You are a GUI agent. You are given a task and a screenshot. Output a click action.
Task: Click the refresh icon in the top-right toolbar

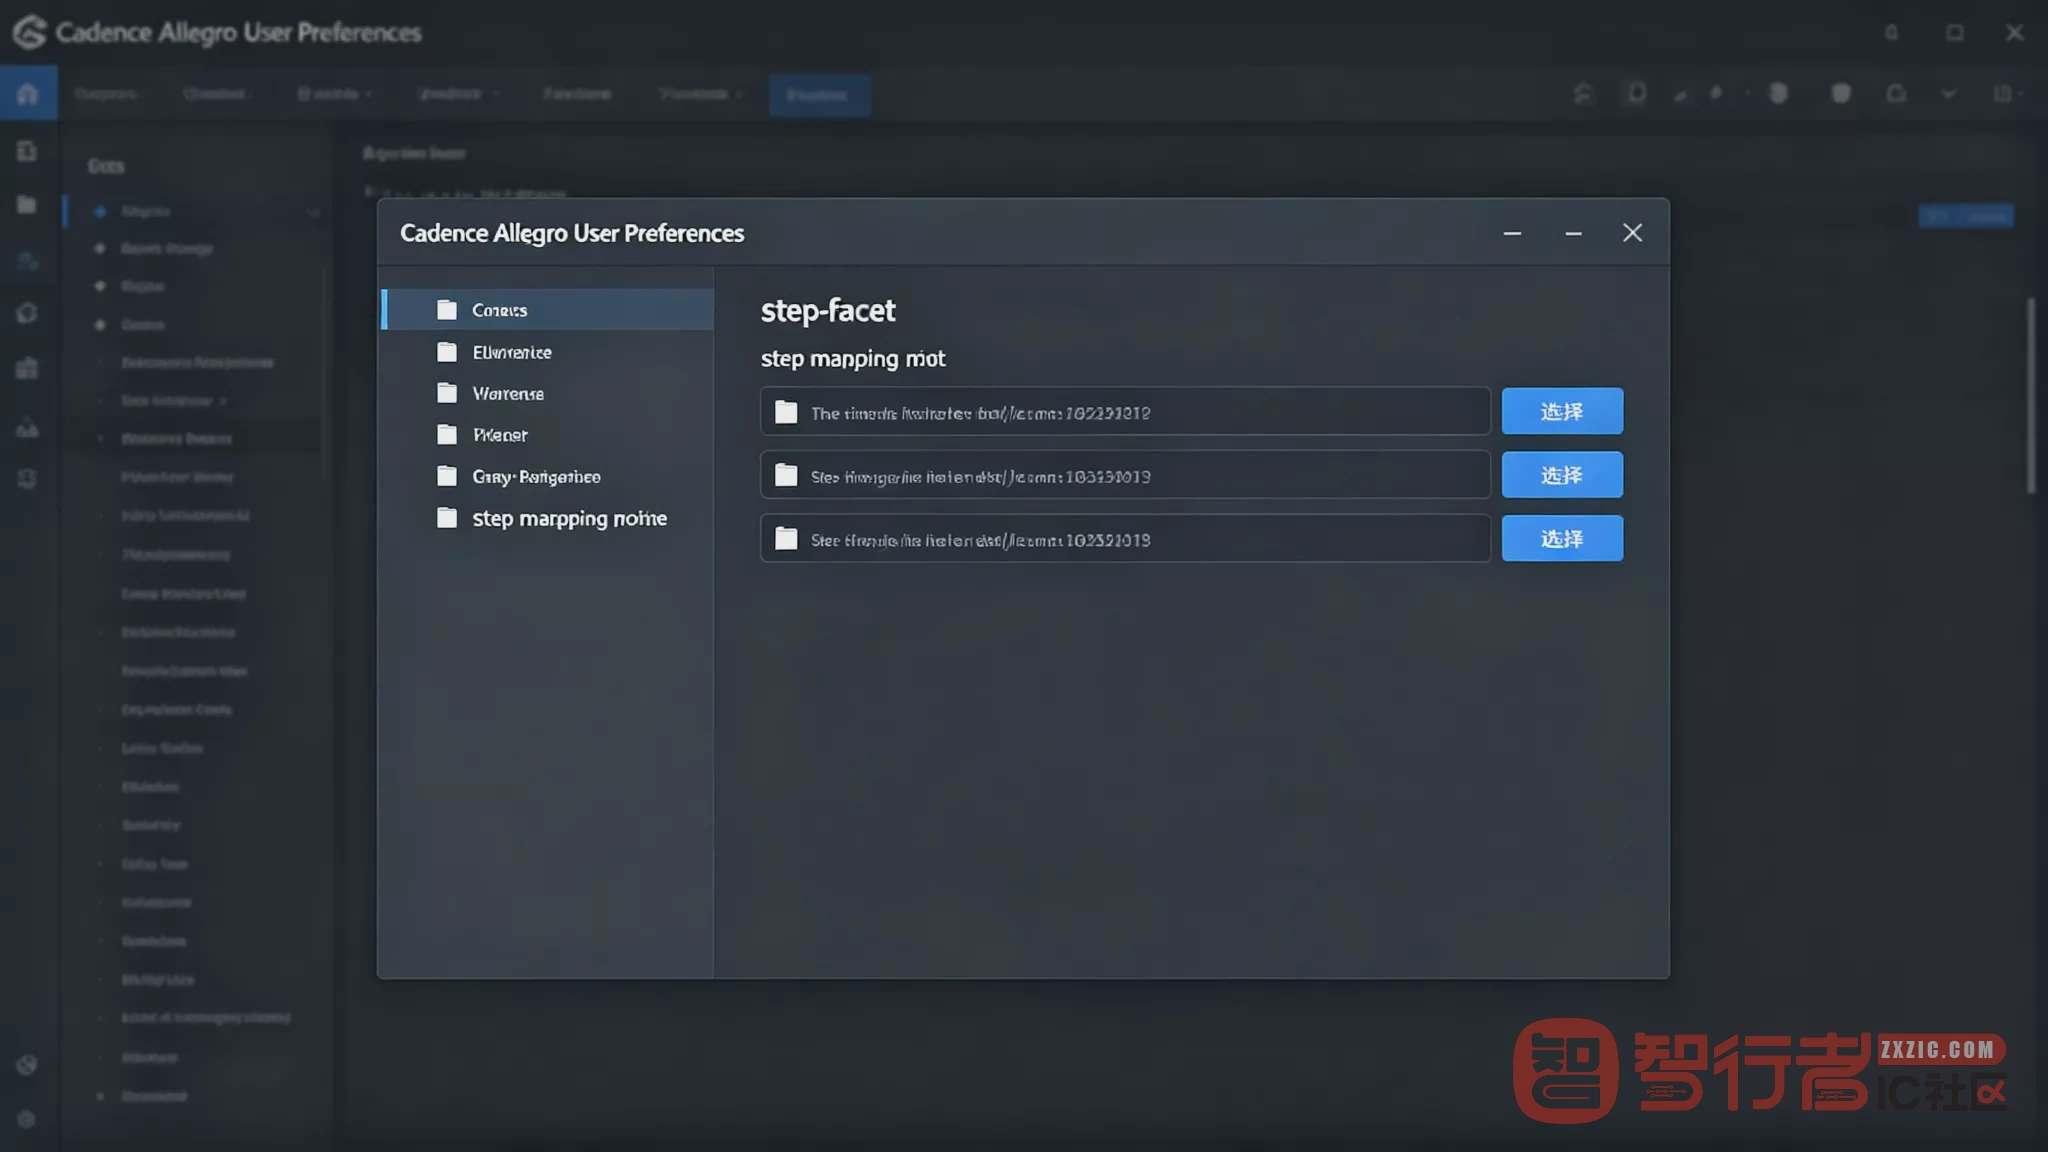point(1582,94)
